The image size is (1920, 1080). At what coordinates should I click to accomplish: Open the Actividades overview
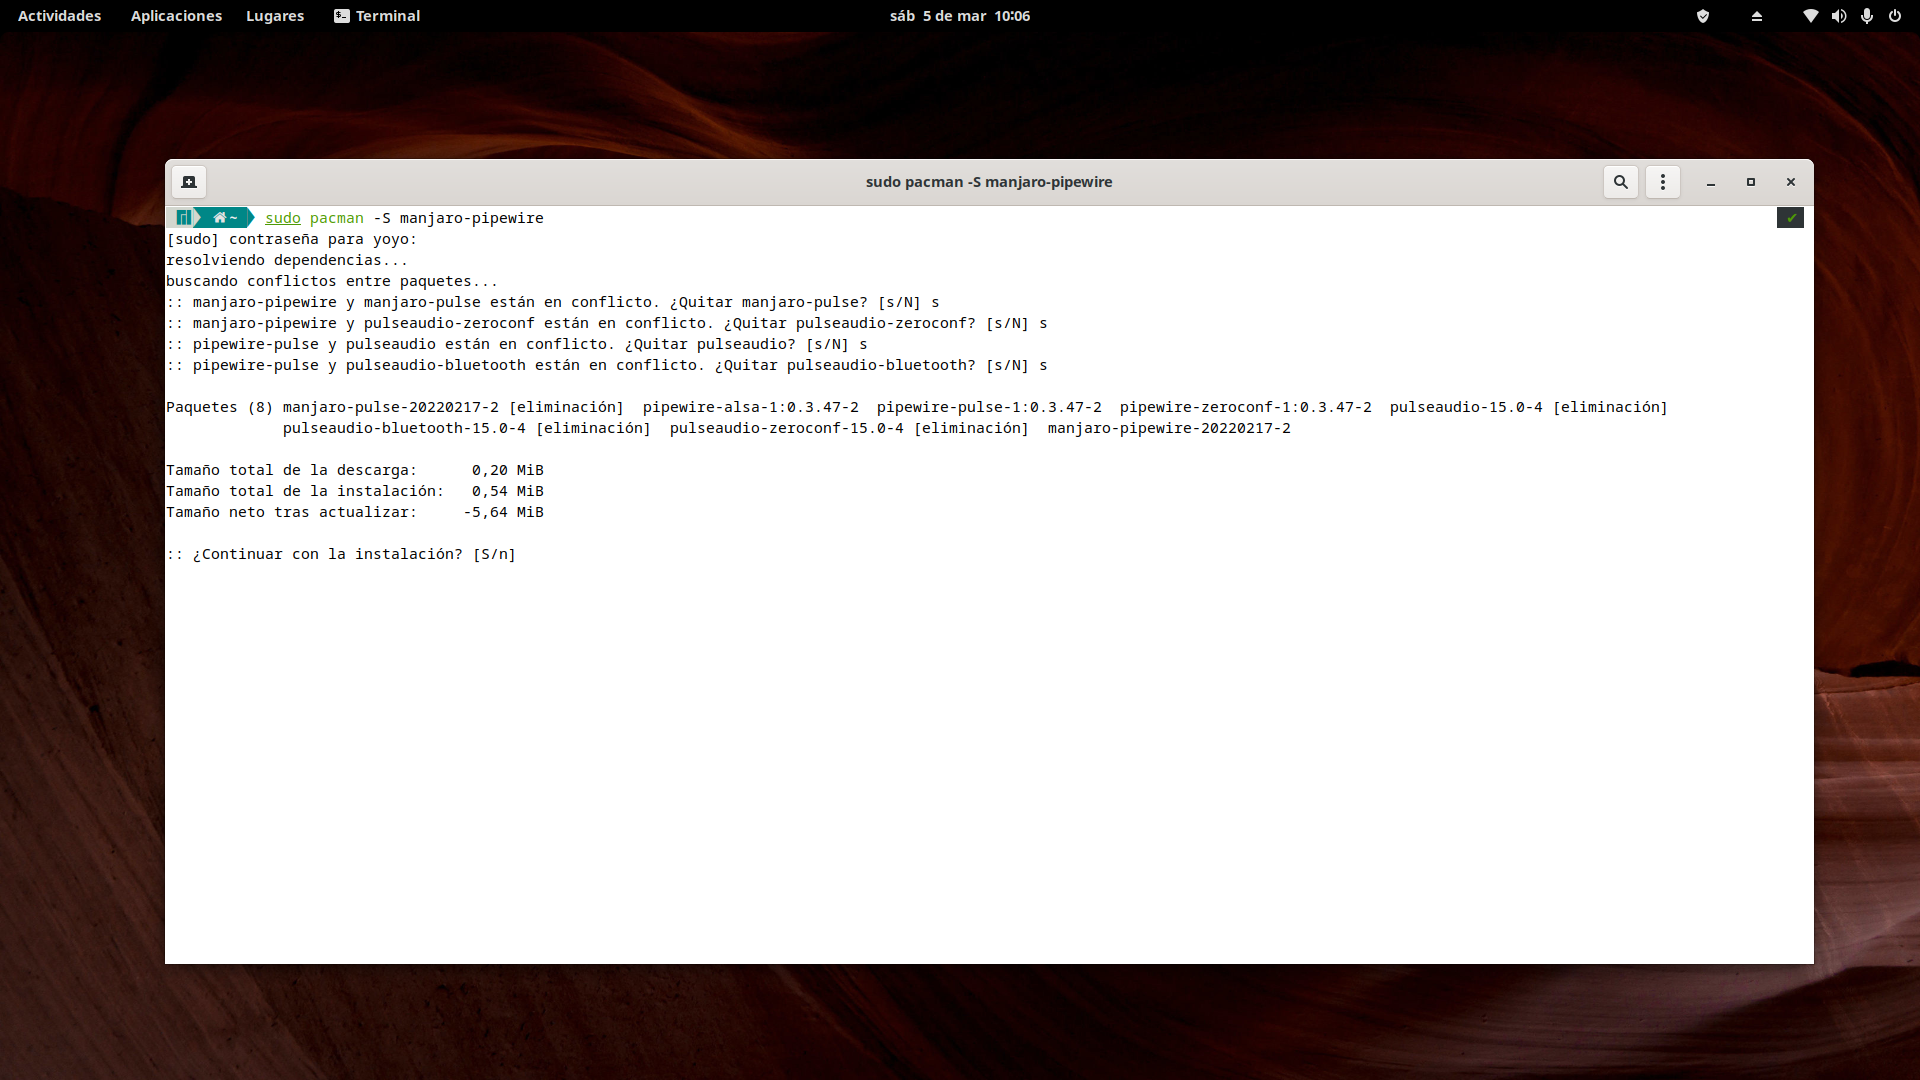pyautogui.click(x=59, y=16)
